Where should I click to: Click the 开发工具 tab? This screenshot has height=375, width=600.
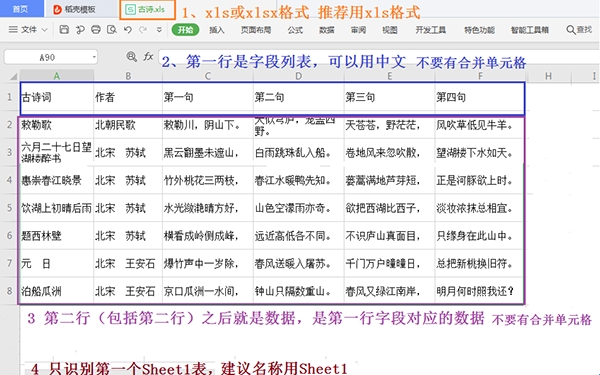point(431,30)
